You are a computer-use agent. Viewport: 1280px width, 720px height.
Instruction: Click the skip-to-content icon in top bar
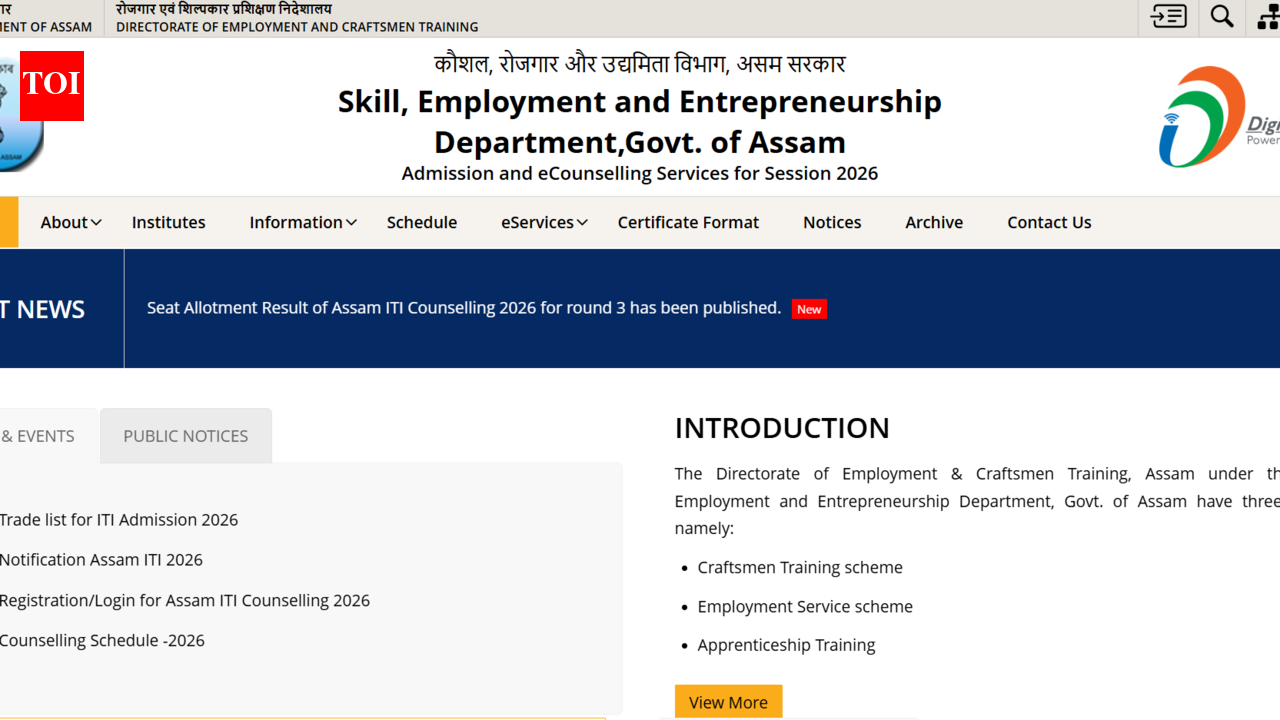[x=1168, y=16]
